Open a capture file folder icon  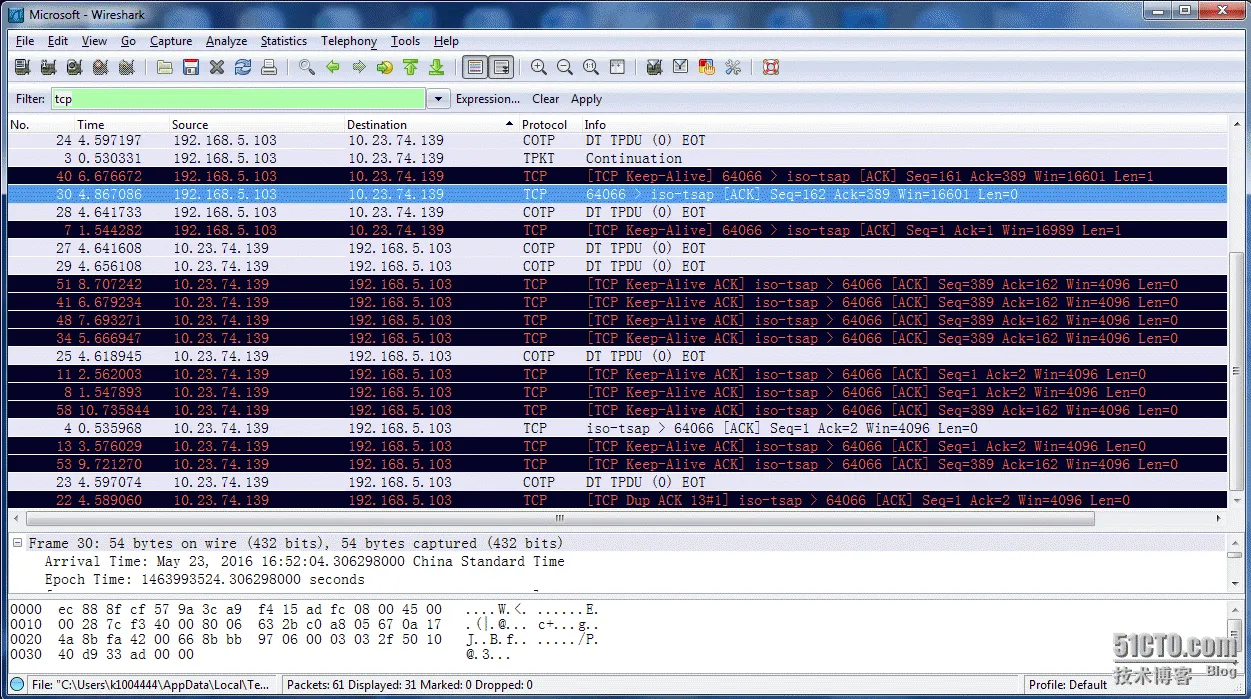165,67
